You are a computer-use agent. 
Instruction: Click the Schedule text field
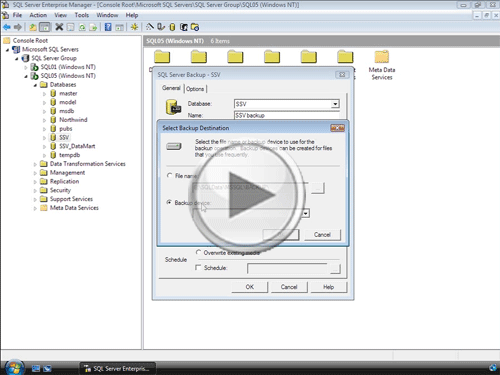click(288, 268)
